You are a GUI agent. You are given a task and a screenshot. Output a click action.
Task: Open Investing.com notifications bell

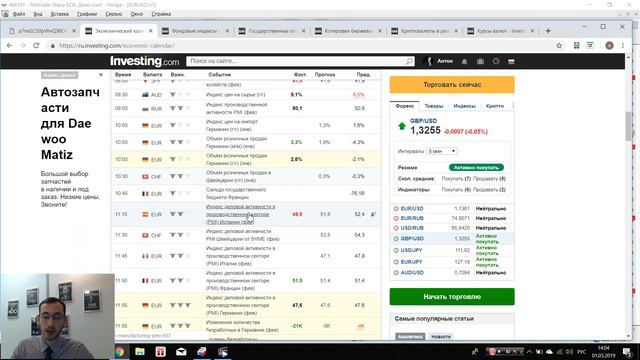pos(464,61)
